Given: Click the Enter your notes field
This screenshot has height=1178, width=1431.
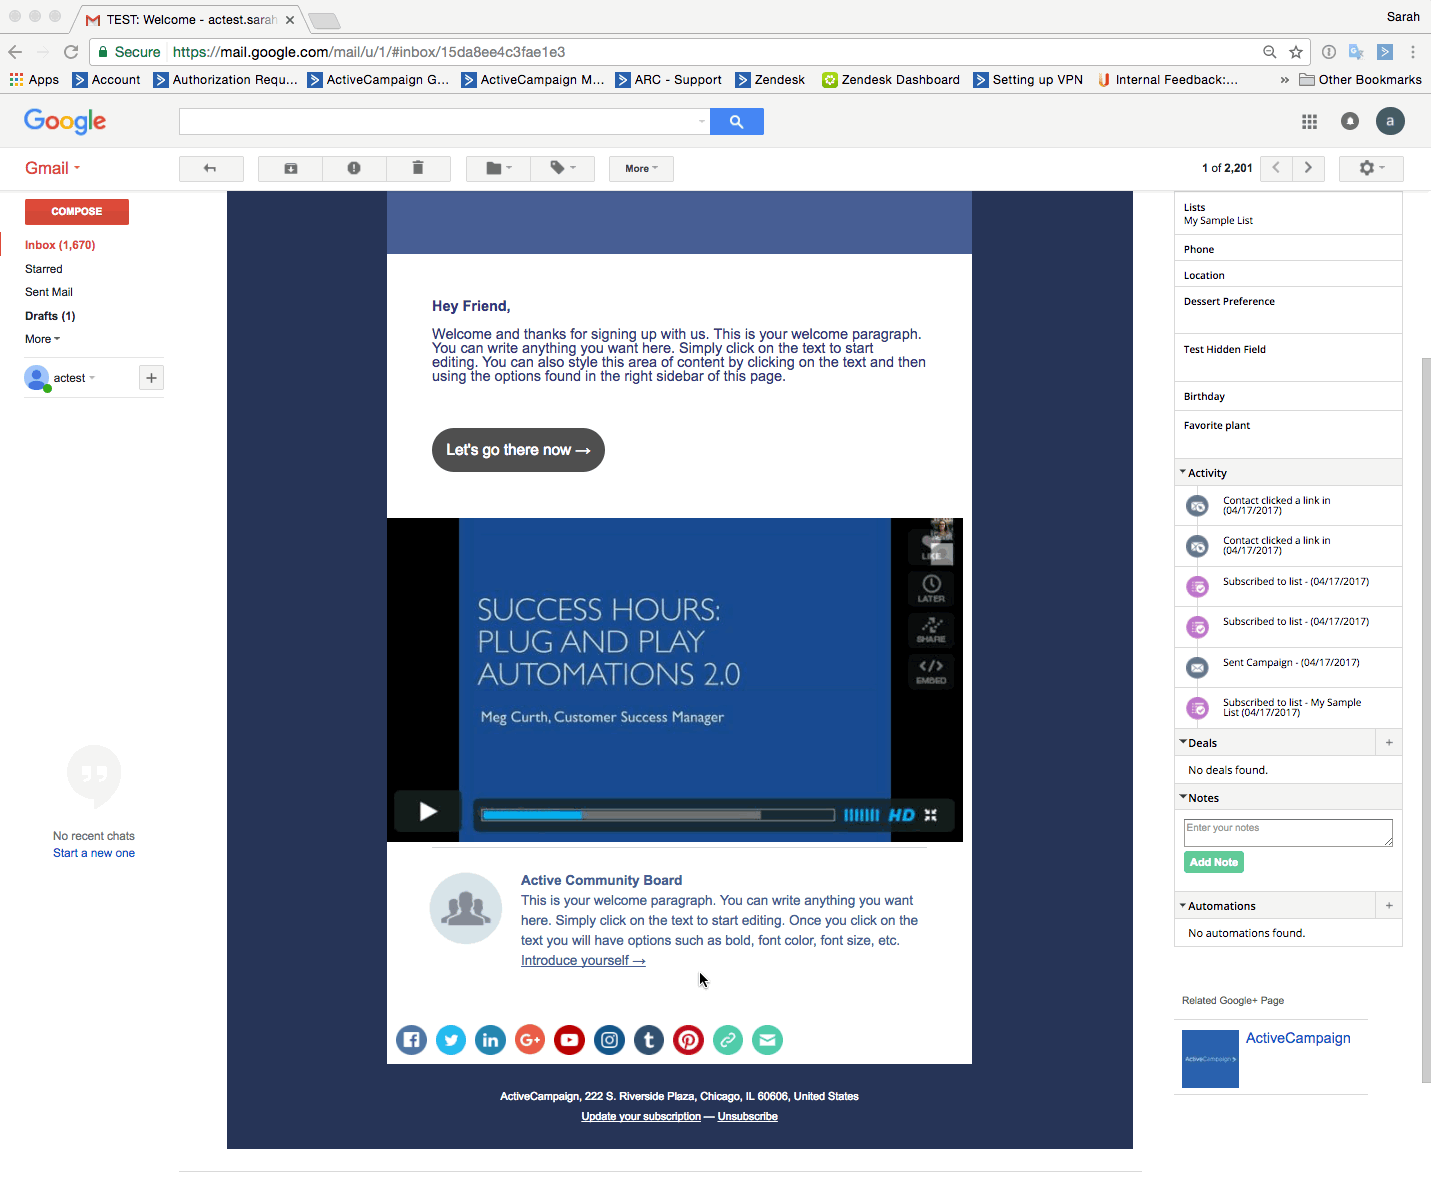Looking at the screenshot, I should pos(1287,833).
